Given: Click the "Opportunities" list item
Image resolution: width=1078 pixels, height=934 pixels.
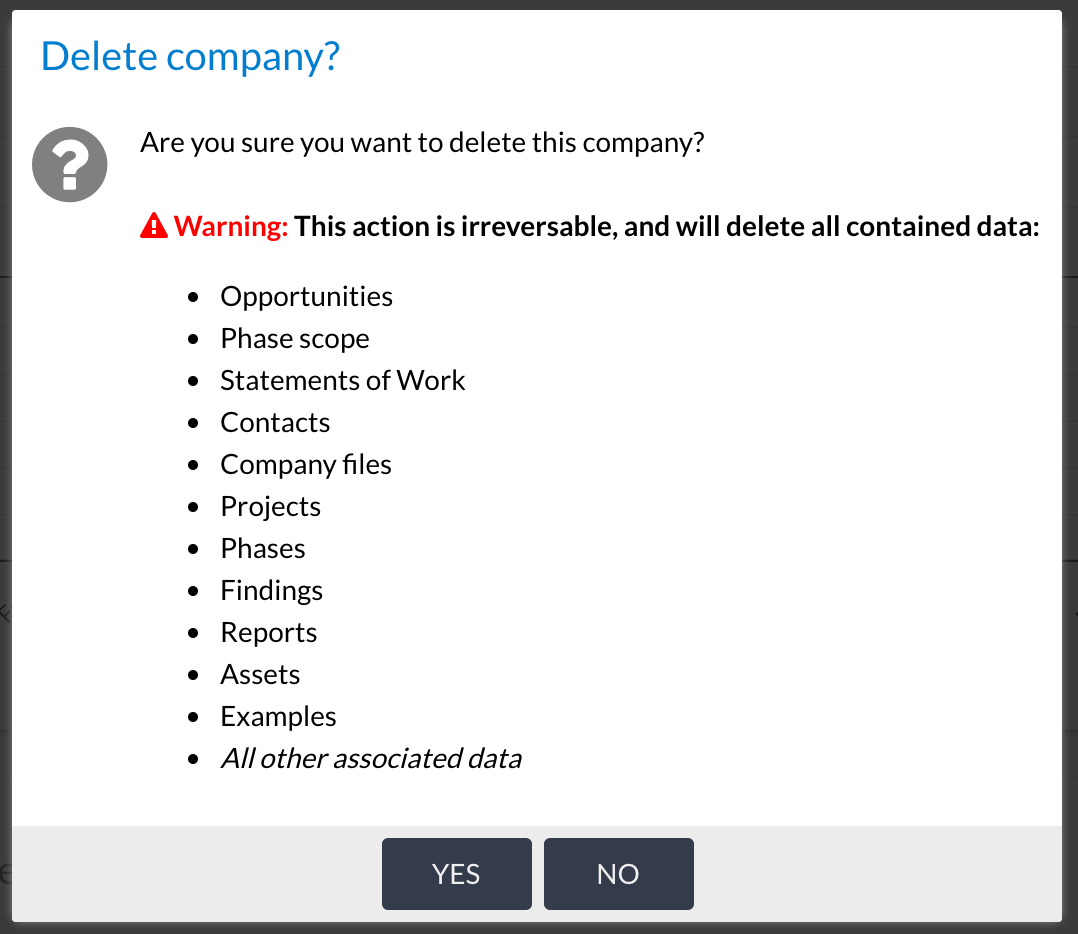Looking at the screenshot, I should pos(306,297).
